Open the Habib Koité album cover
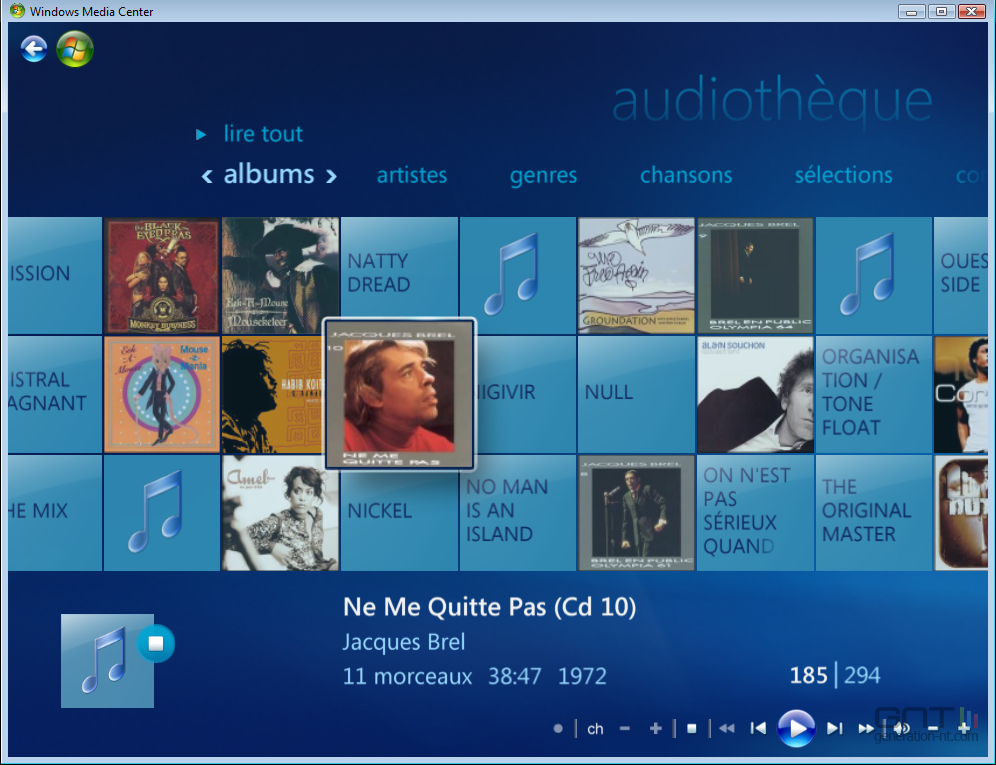This screenshot has height=765, width=996. (273, 395)
